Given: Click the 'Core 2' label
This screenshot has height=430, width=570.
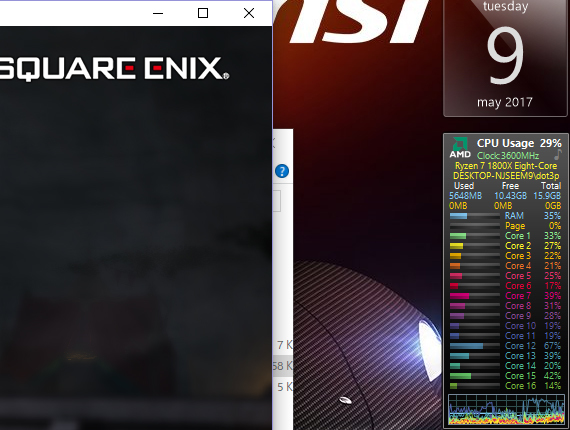Looking at the screenshot, I should (518, 246).
